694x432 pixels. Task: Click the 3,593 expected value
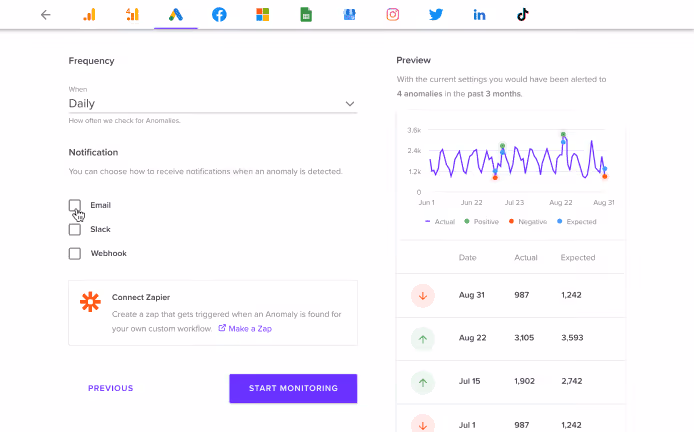coord(572,338)
